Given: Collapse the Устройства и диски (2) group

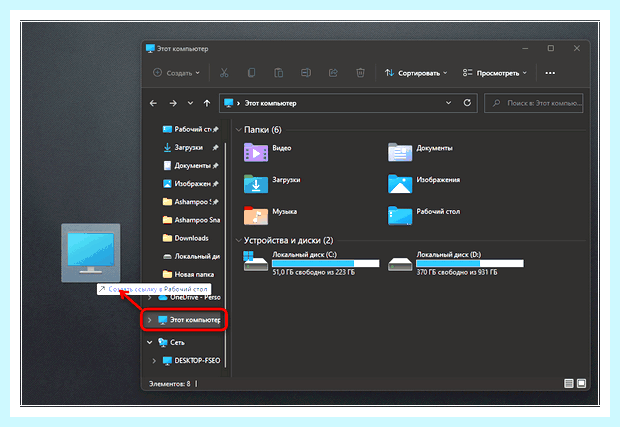Looking at the screenshot, I should [x=238, y=240].
